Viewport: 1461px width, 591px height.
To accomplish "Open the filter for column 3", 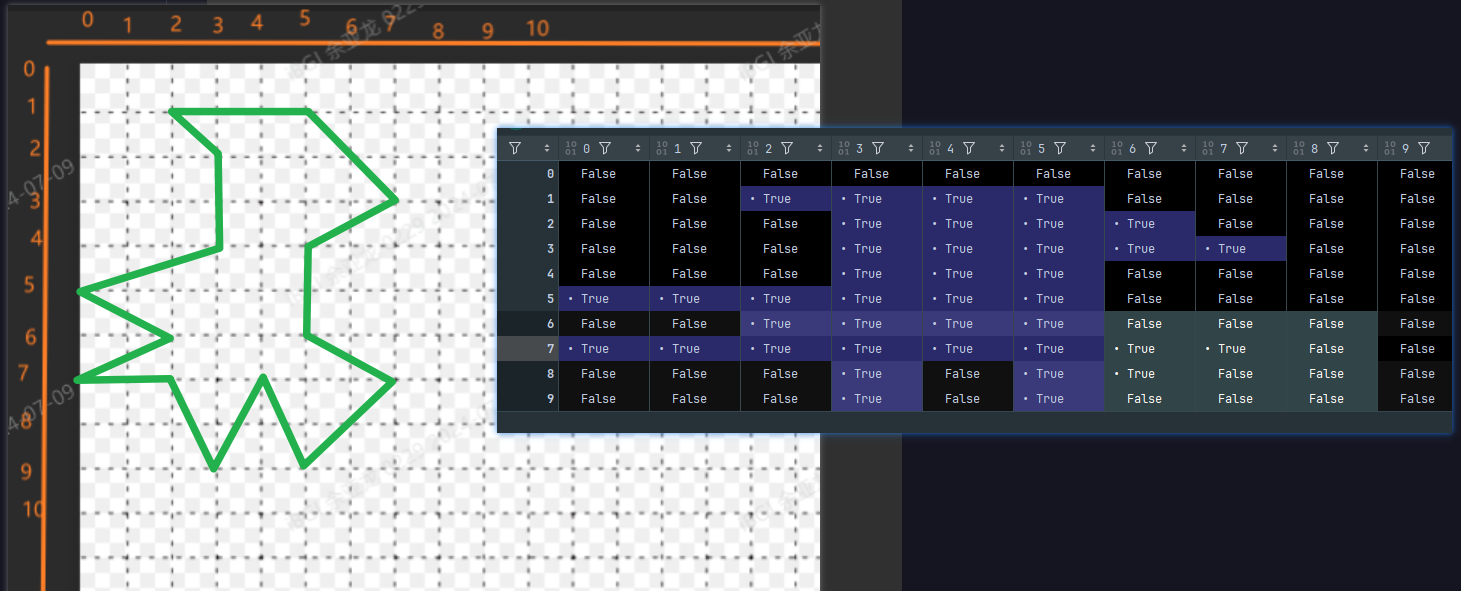I will (x=878, y=148).
